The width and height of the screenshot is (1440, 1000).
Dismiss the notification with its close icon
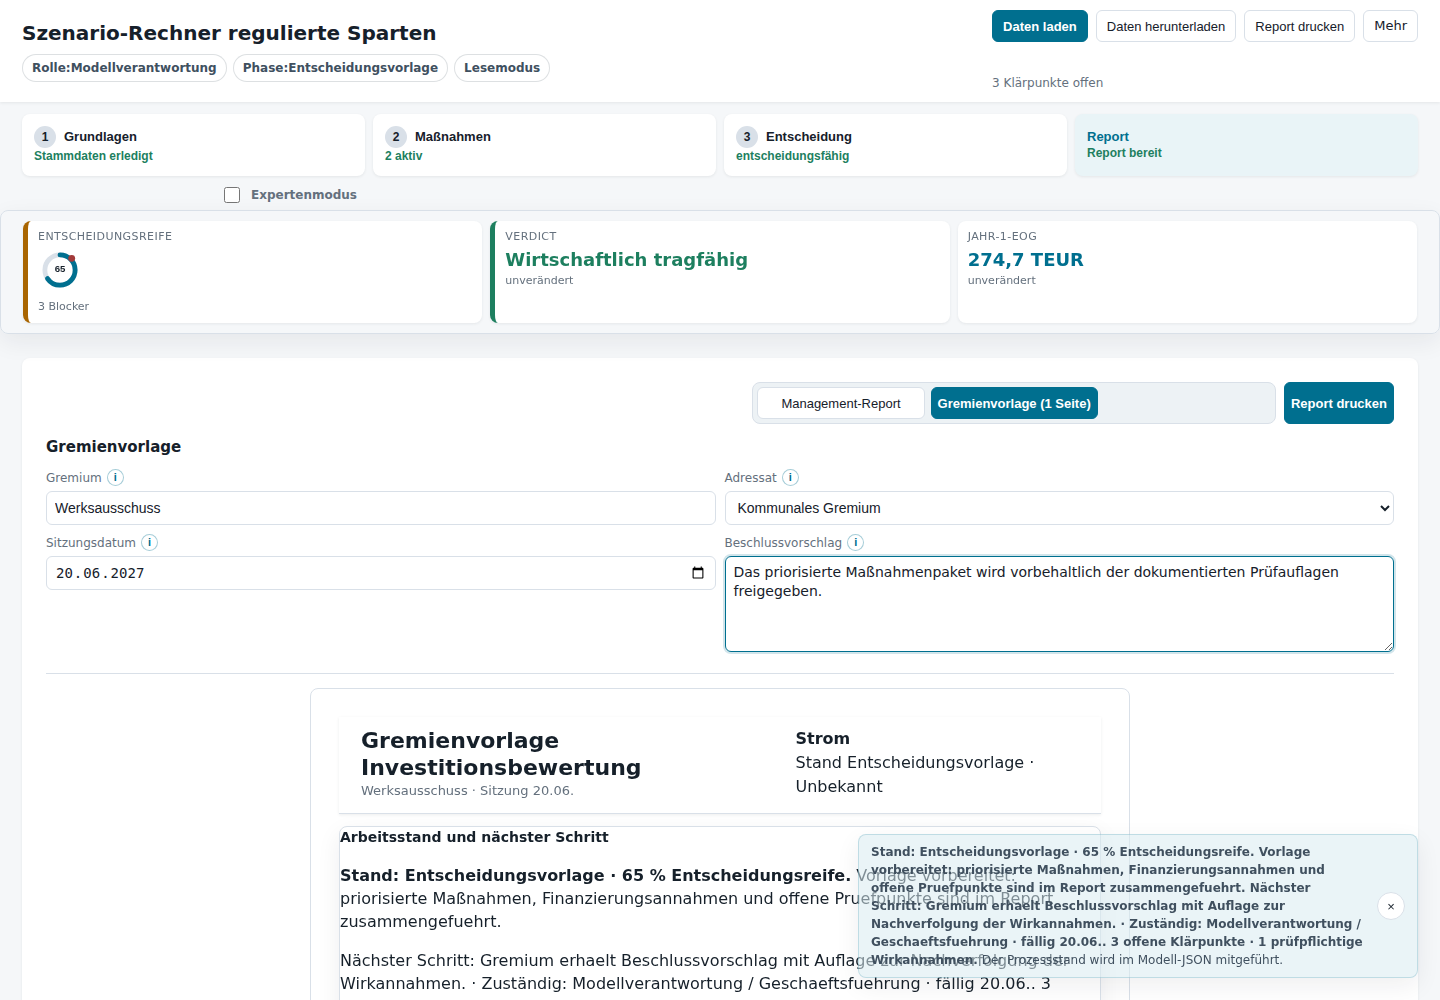click(1391, 906)
